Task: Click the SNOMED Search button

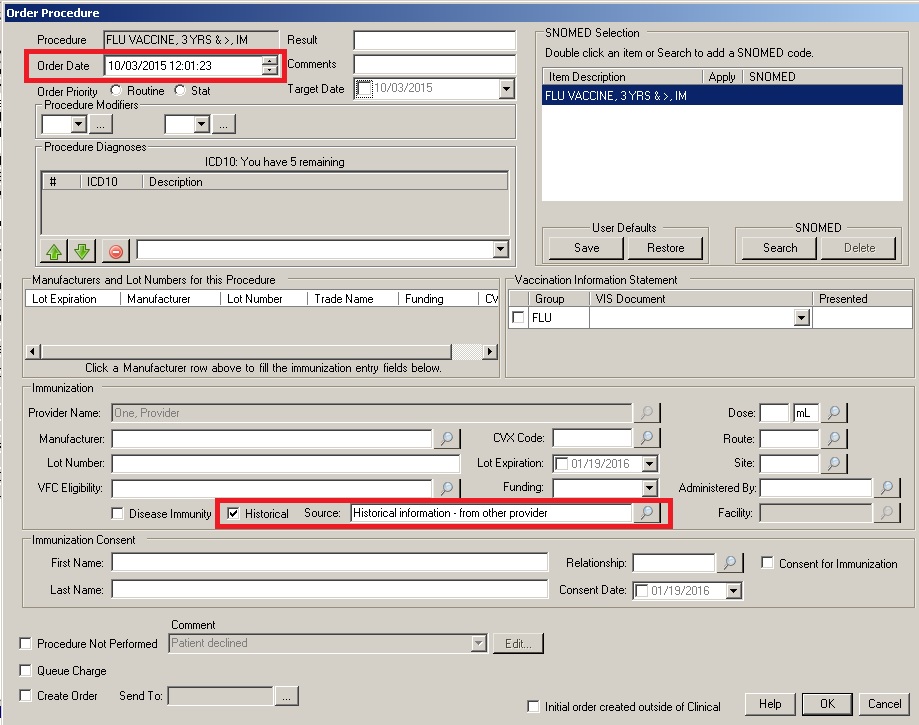Action: 779,248
